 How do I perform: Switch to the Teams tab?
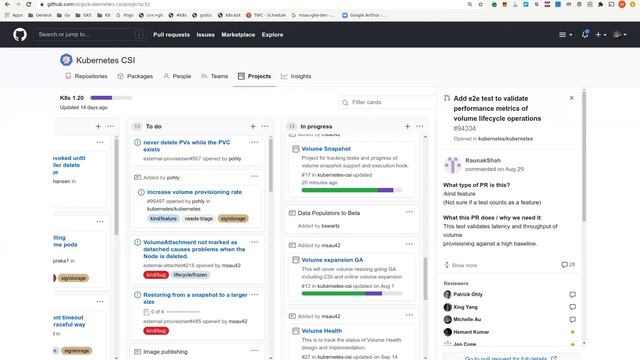(215, 76)
